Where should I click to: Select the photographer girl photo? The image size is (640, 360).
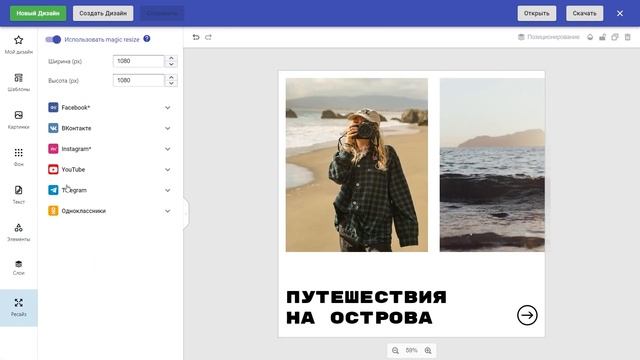click(x=357, y=165)
